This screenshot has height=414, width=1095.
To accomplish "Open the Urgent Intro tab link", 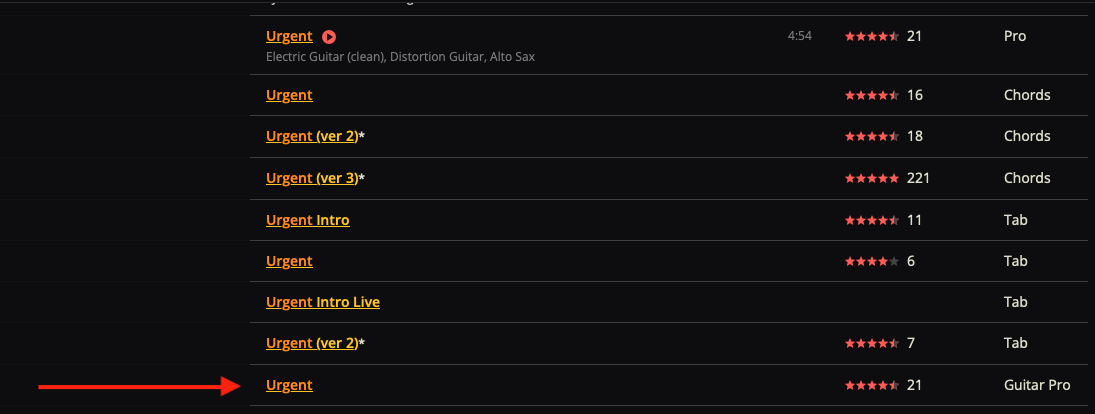I will pos(308,220).
